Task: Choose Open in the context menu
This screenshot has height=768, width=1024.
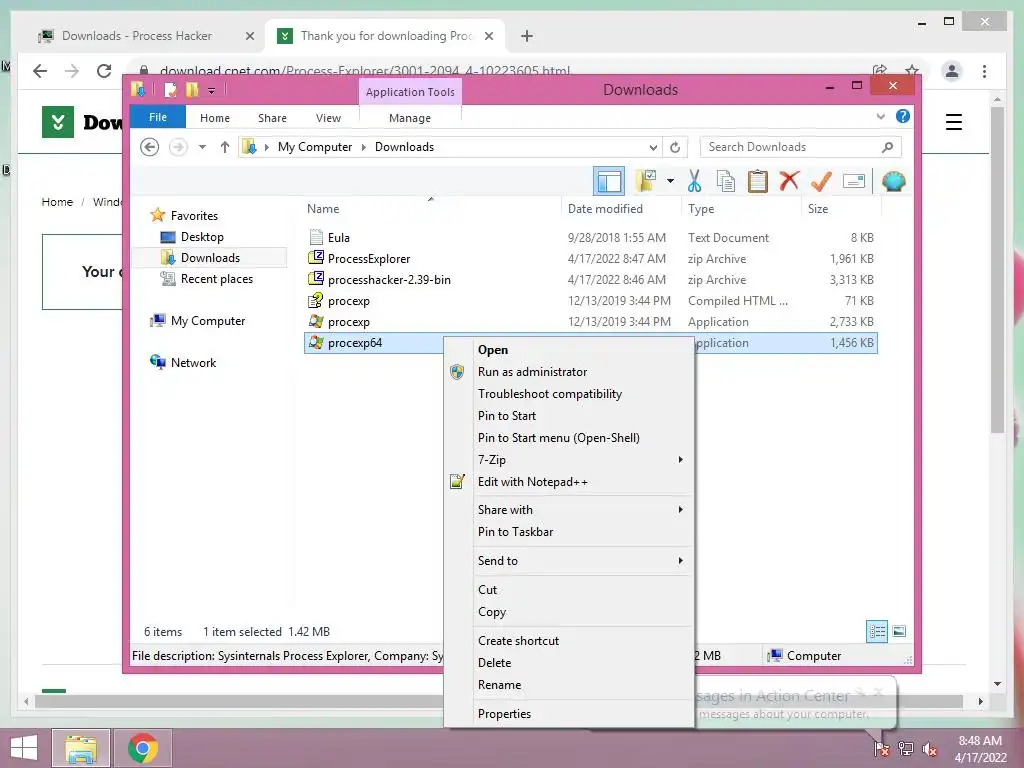Action: pos(492,350)
